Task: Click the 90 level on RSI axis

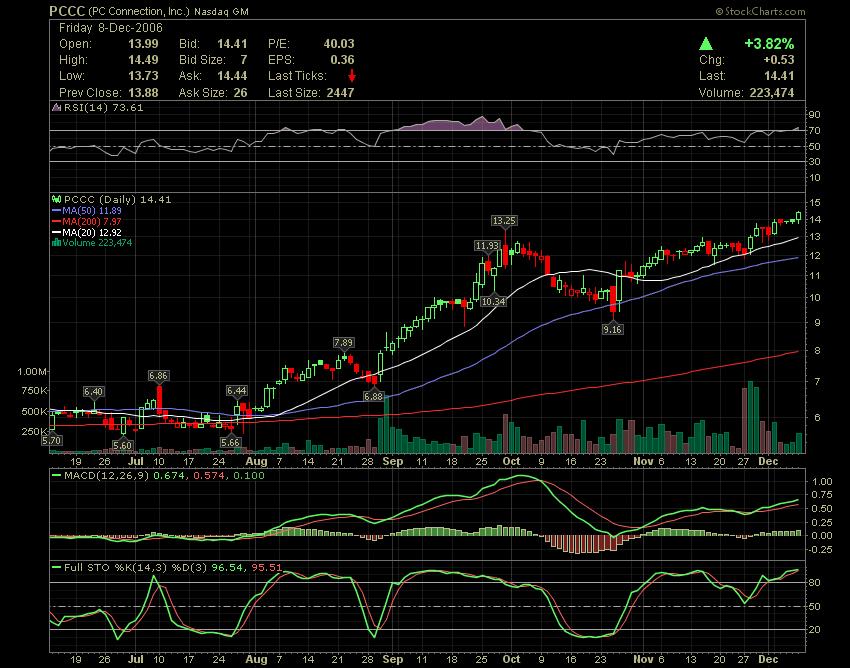Action: pos(815,115)
